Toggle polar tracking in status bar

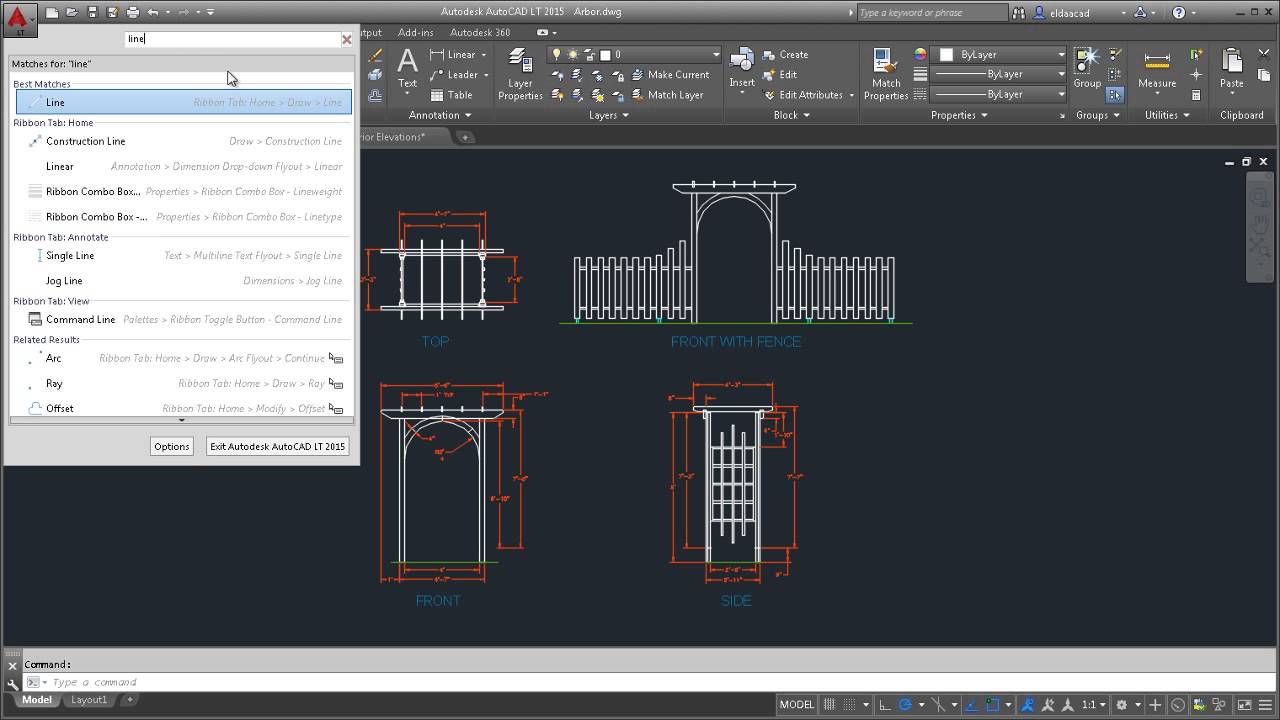click(906, 705)
